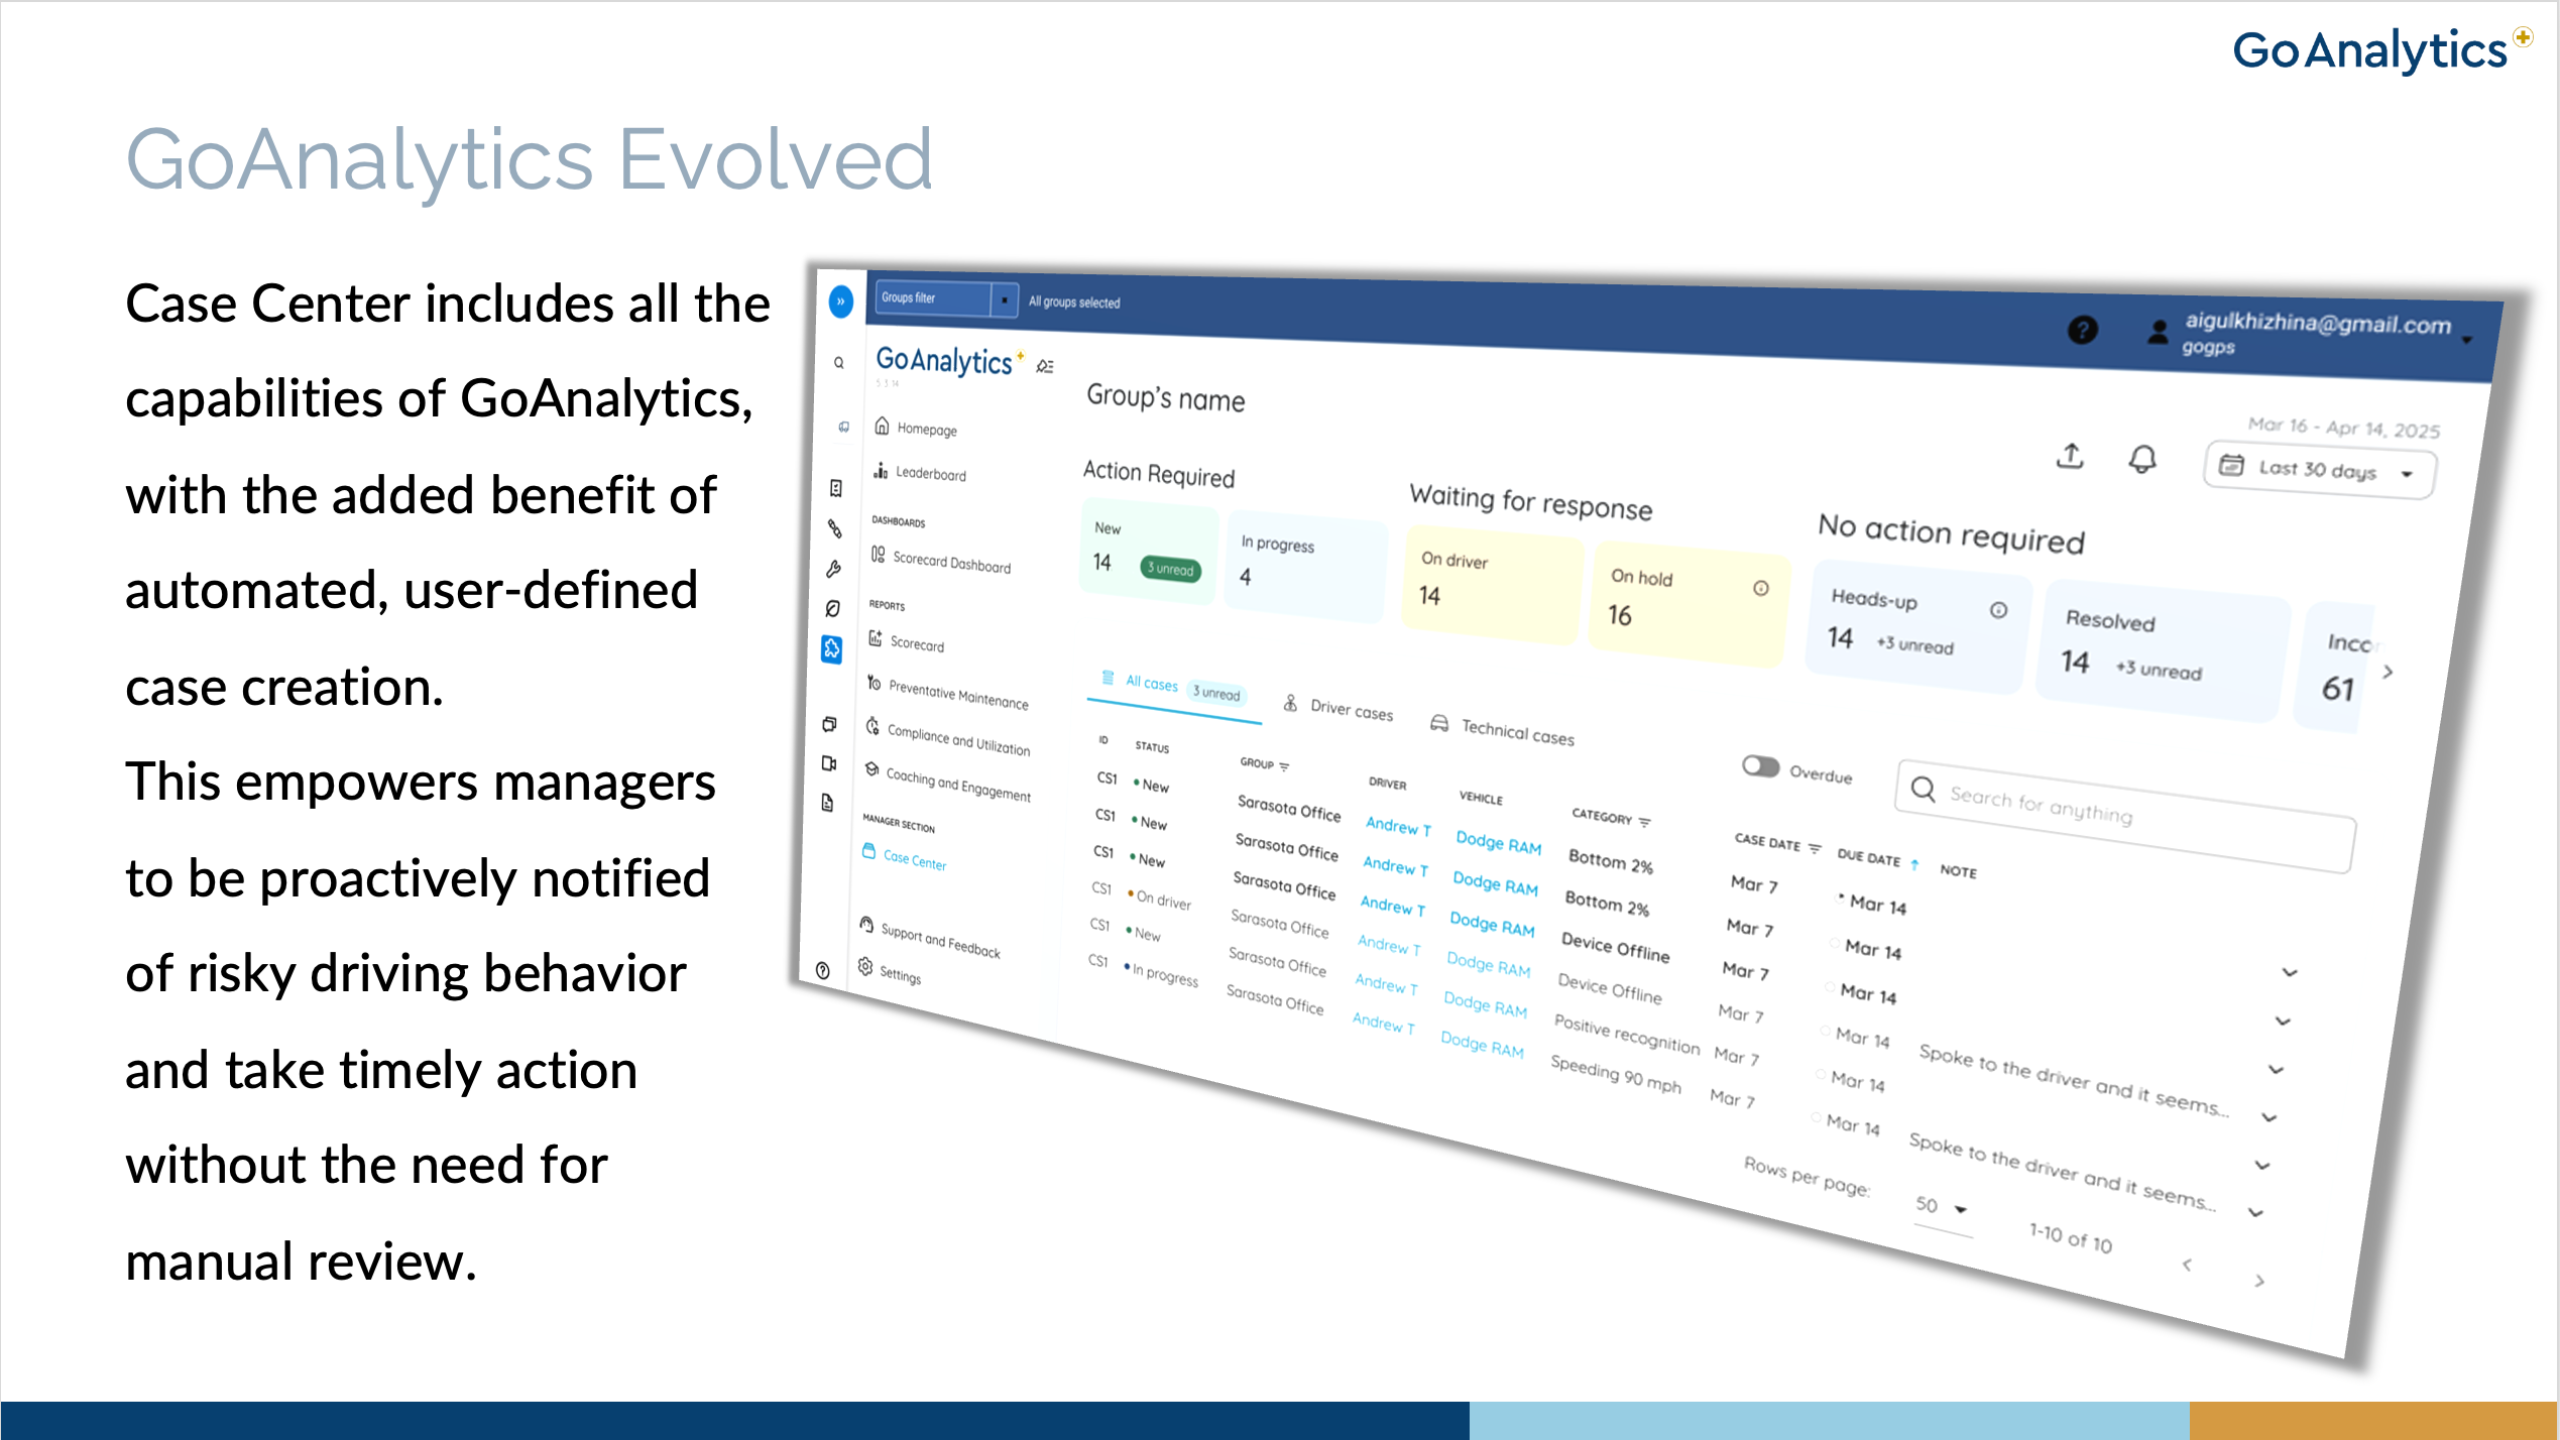
Task: Click the sidebar search magnifier icon
Action: 839,363
